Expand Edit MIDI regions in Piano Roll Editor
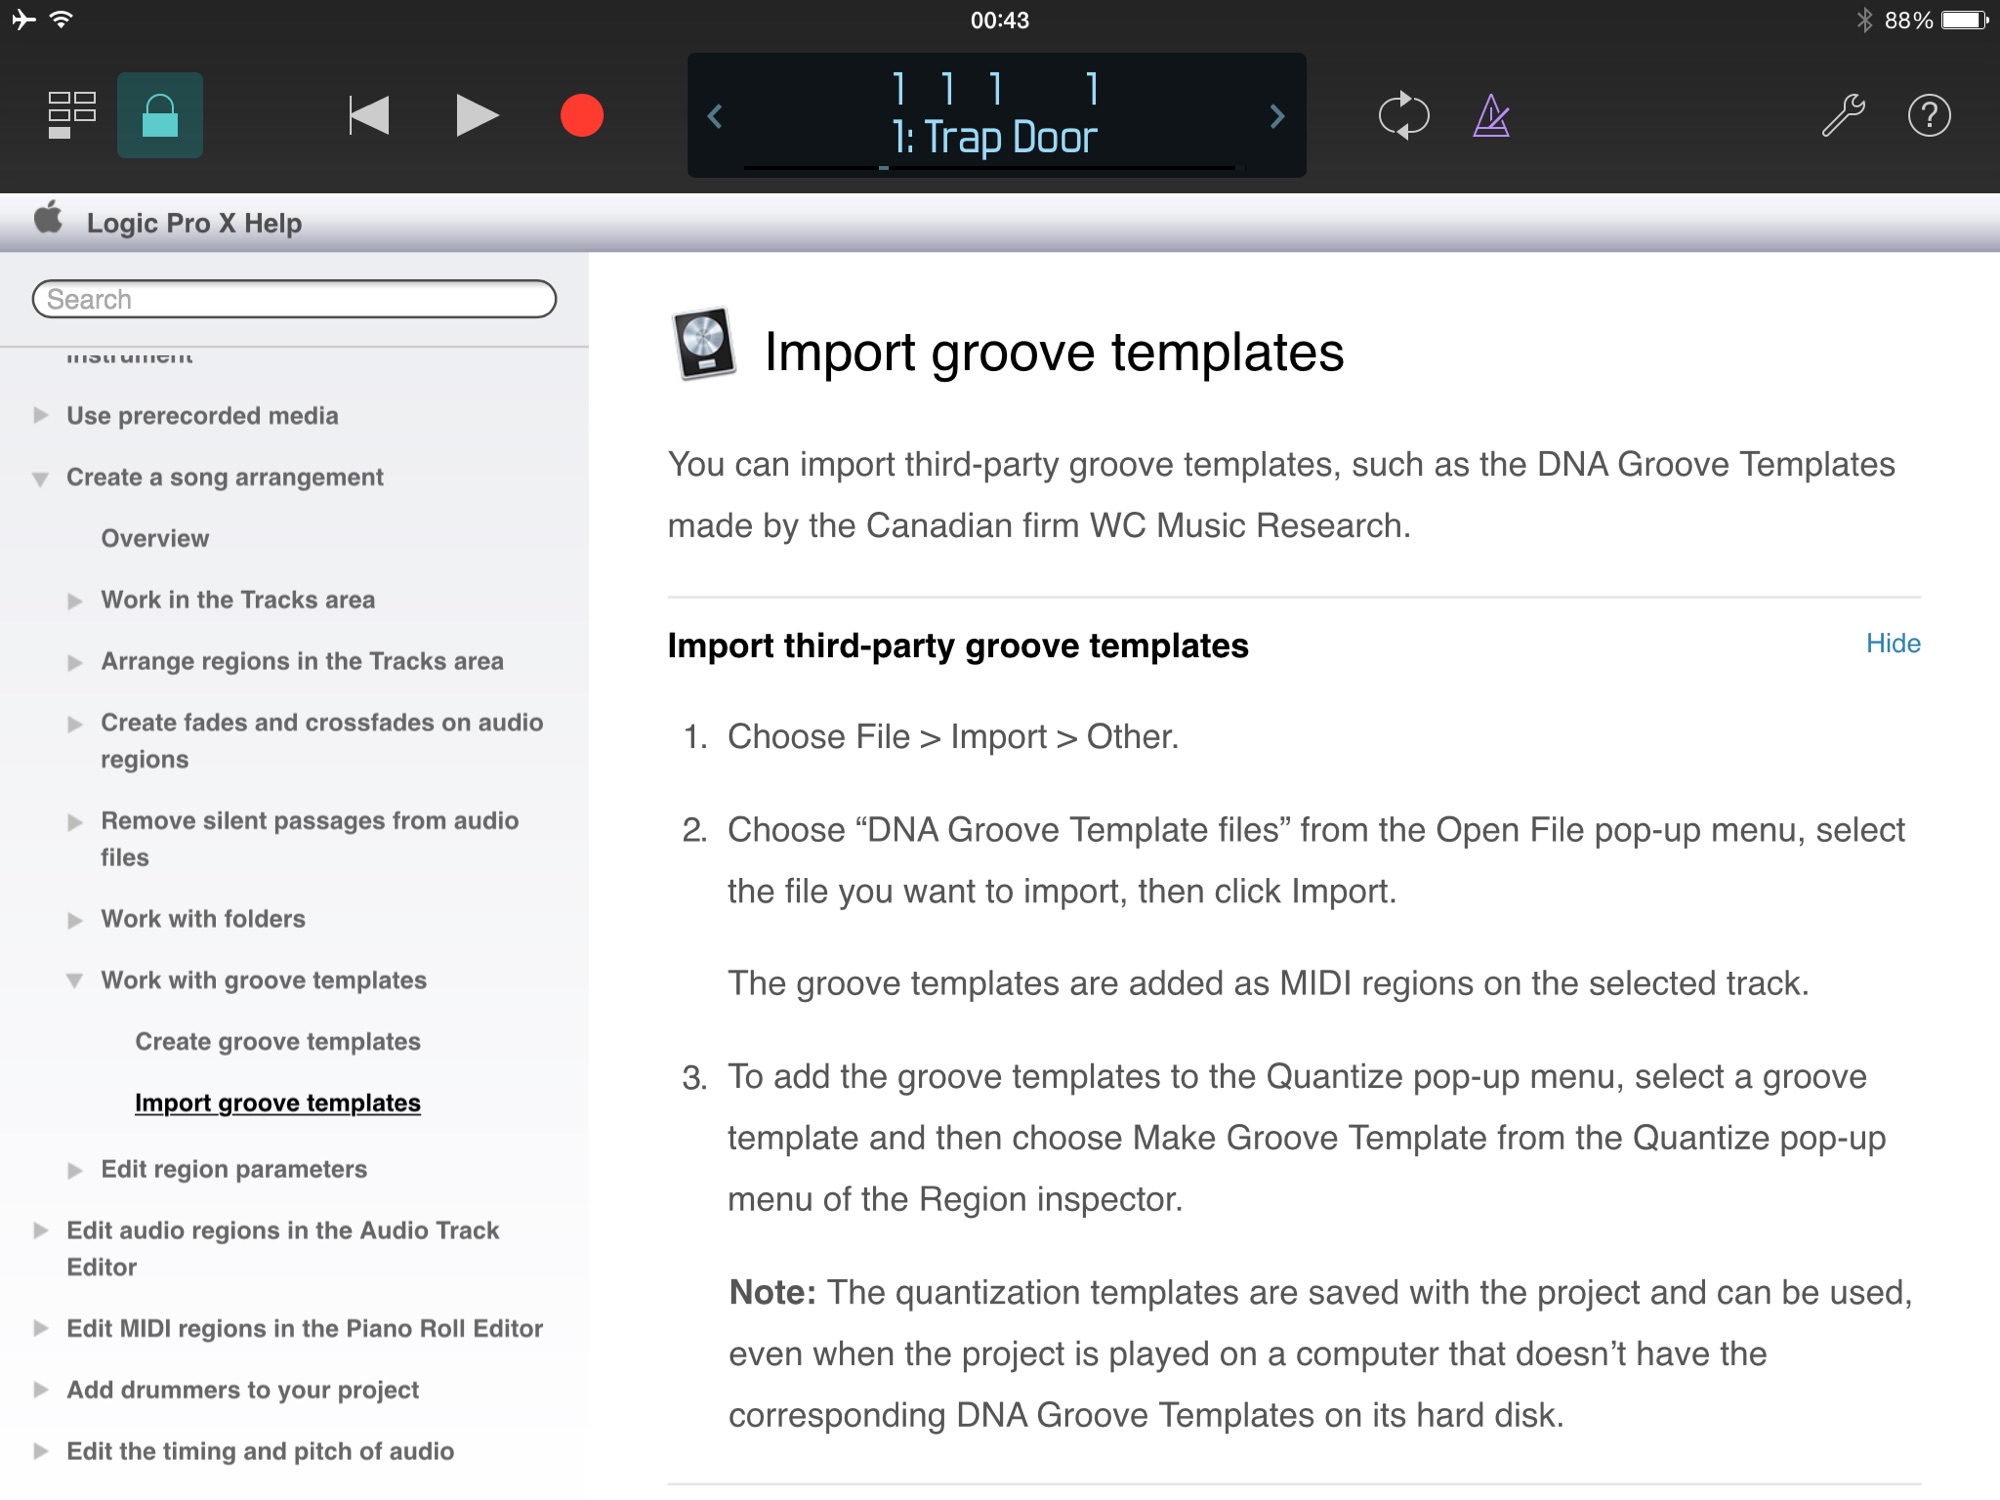Image resolution: width=2000 pixels, height=1500 pixels. coord(40,1328)
